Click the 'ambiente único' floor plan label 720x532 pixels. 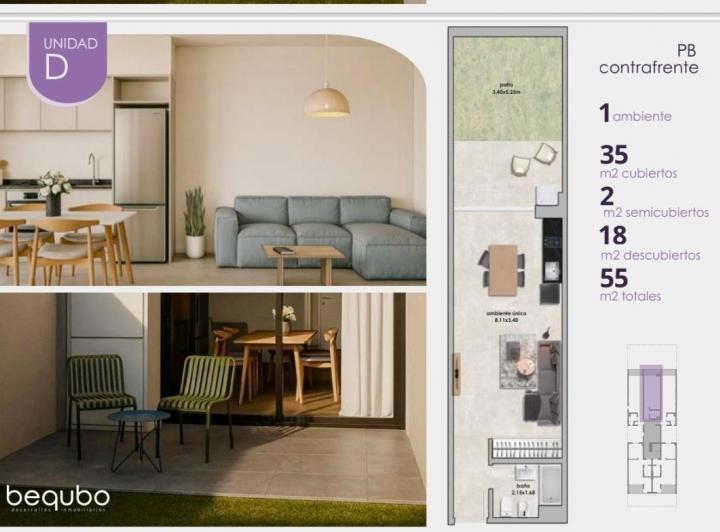coord(506,316)
